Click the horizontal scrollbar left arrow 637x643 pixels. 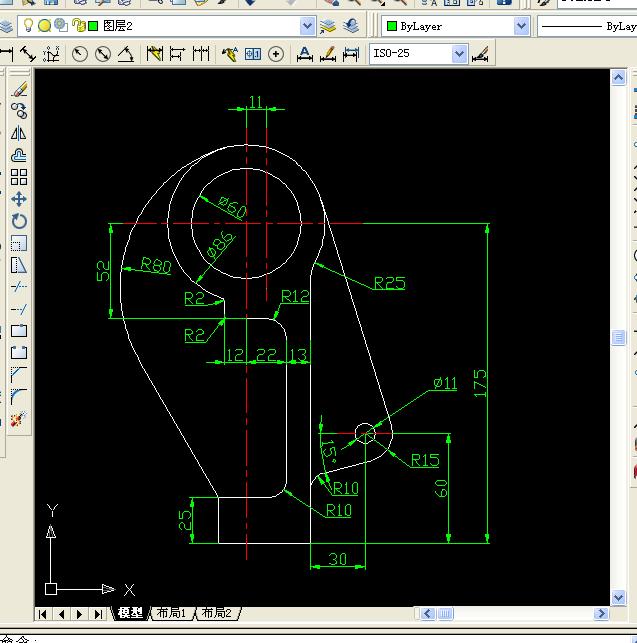tap(427, 613)
